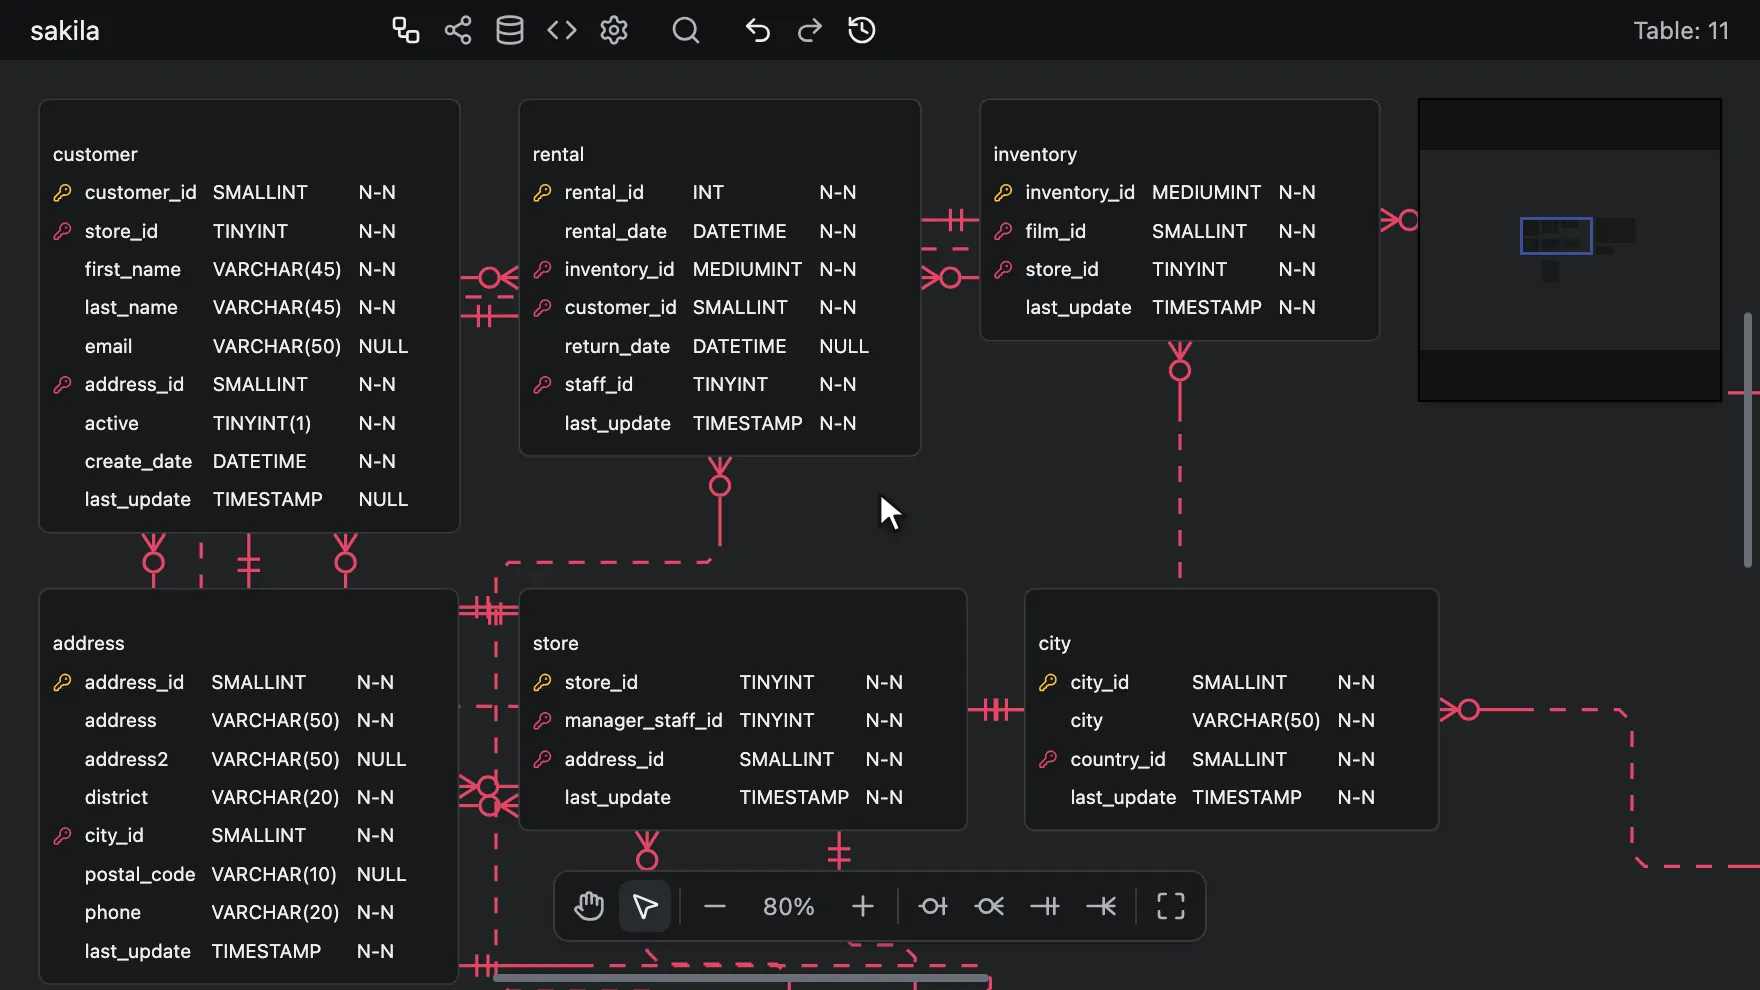Show the SQL code view icon
The image size is (1760, 990).
(x=562, y=30)
